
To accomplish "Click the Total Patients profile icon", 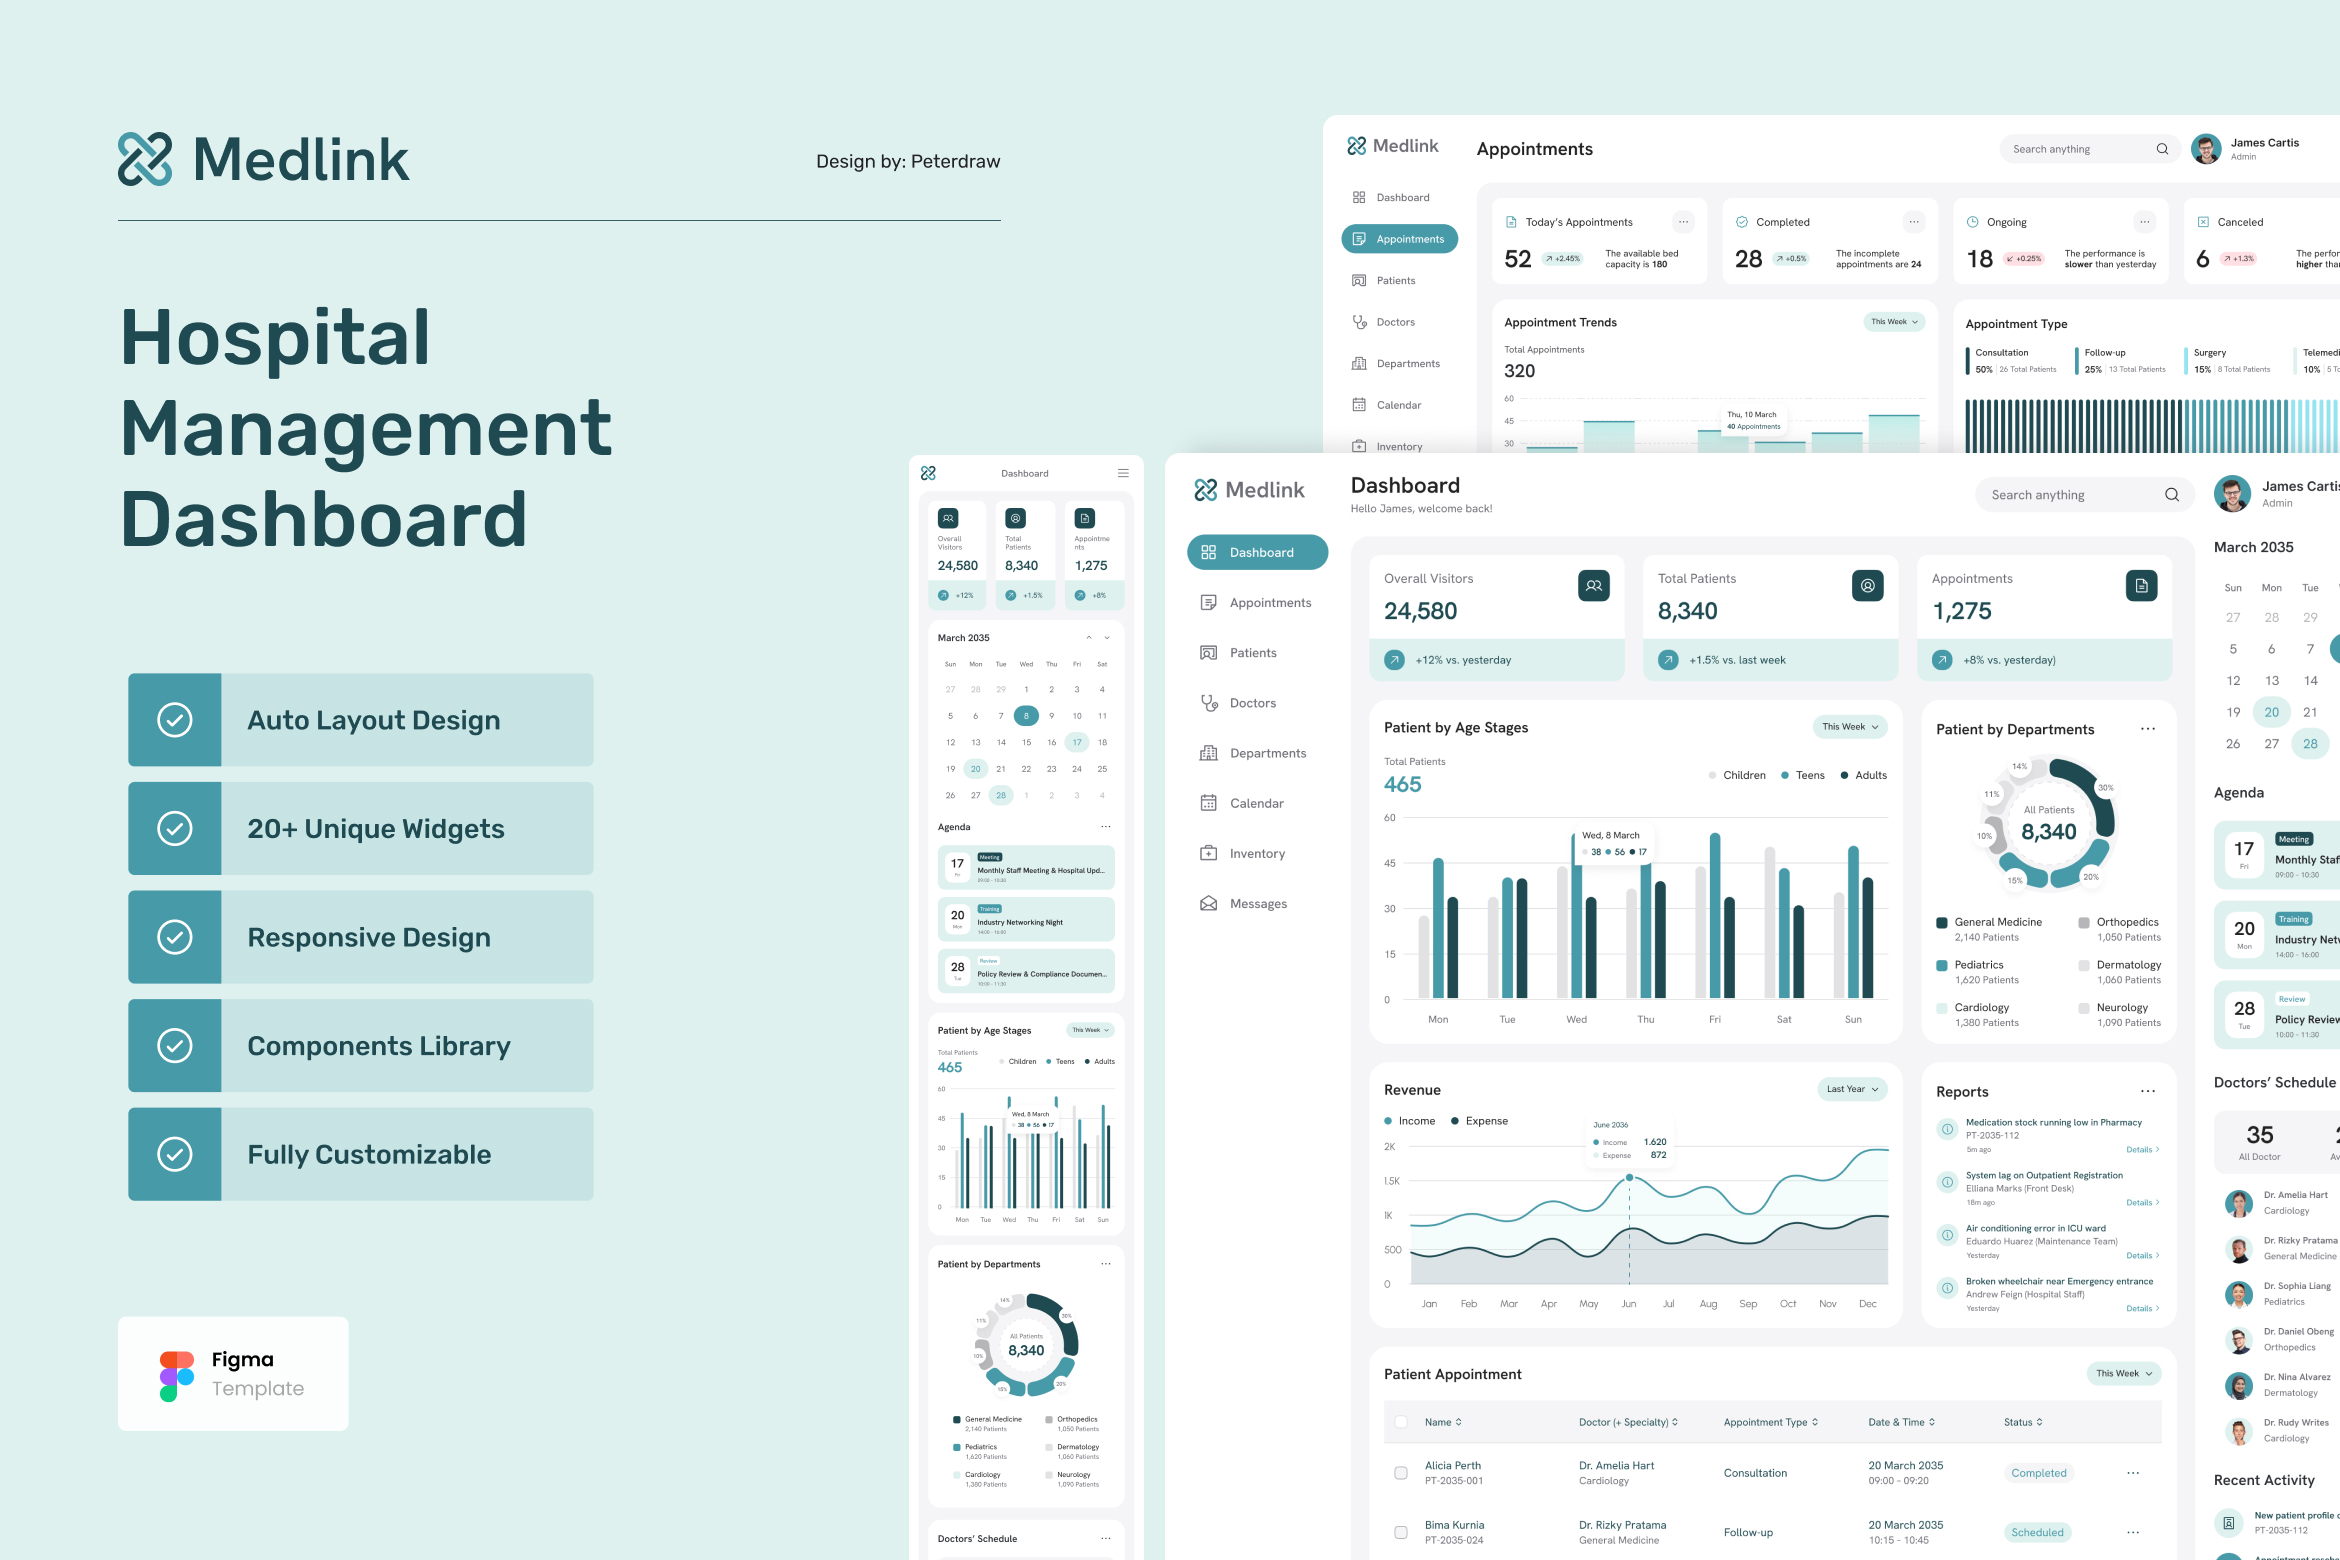I will pyautogui.click(x=1867, y=586).
